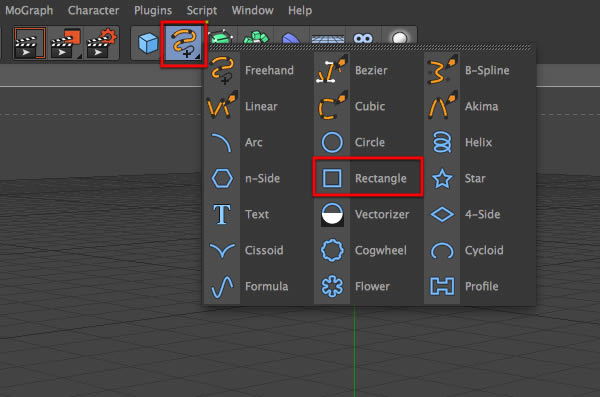The image size is (600, 397).
Task: Choose the B-Spline tool
Action: (479, 70)
